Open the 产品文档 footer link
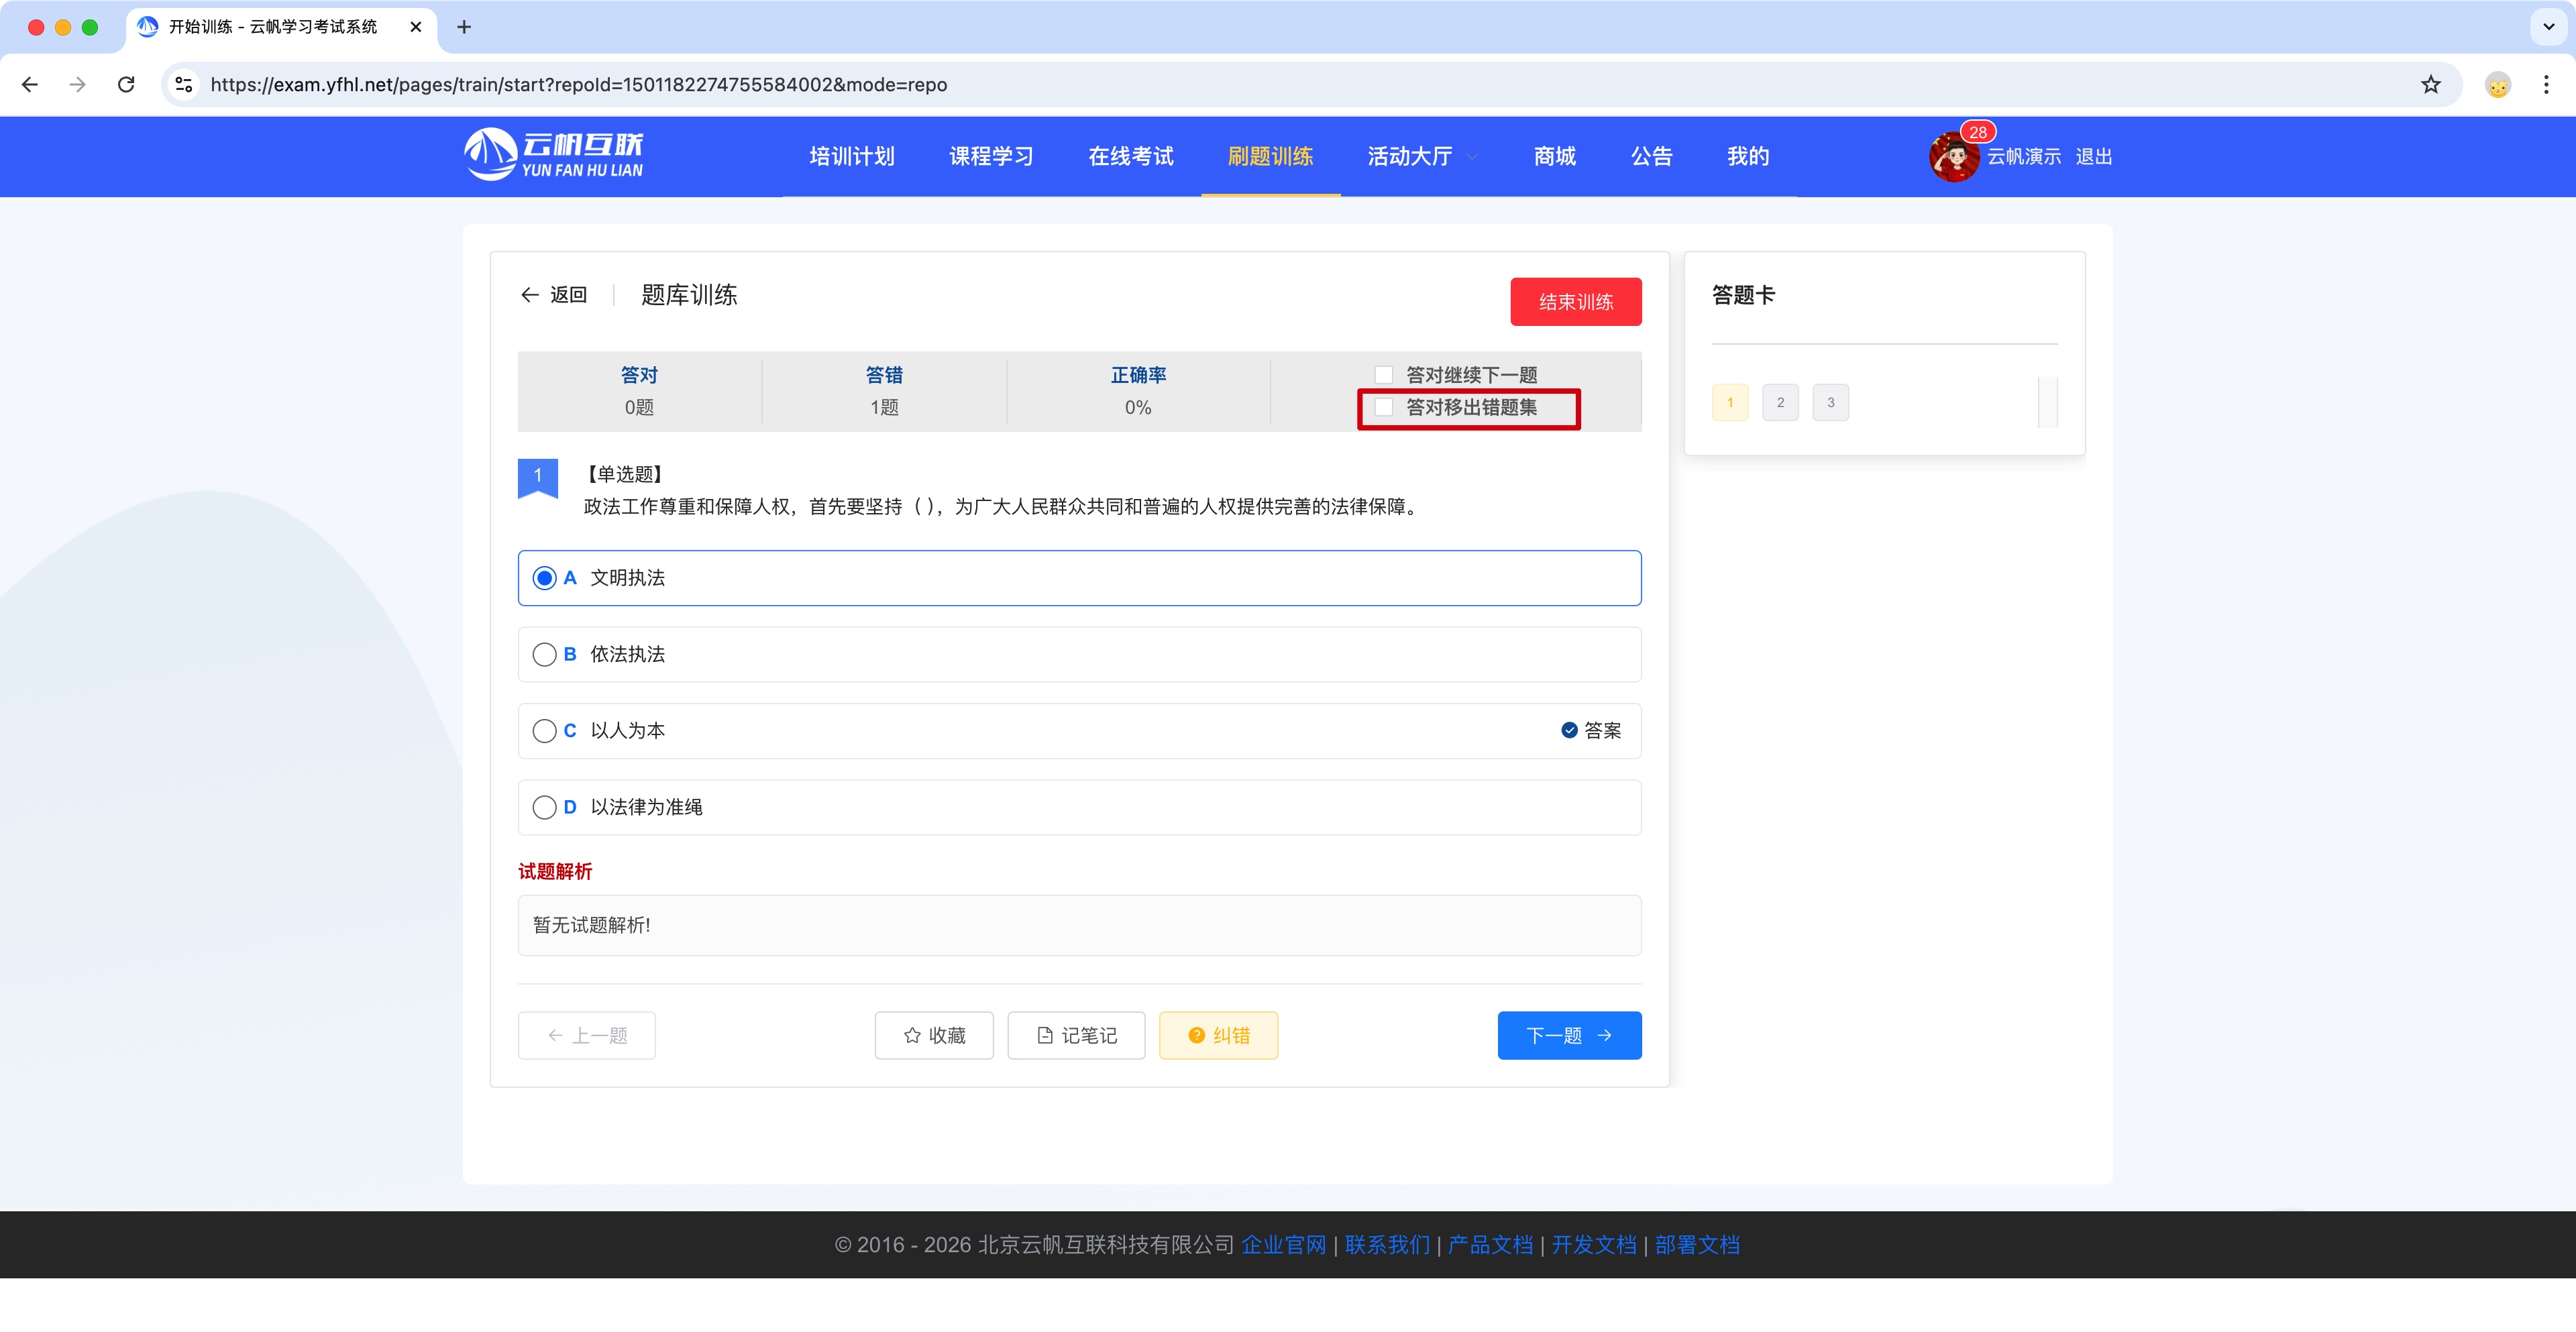Screen dimensions: 2576x1332 click(x=1489, y=1245)
